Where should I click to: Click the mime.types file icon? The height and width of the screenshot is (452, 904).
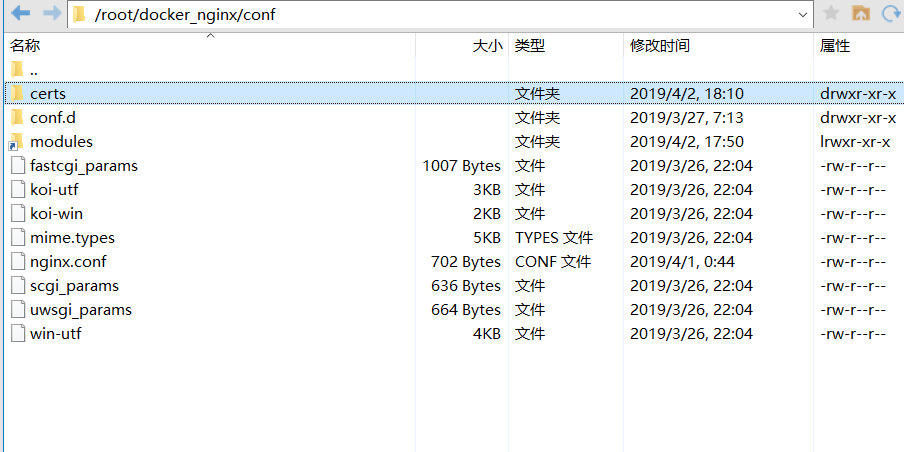pyautogui.click(x=18, y=238)
